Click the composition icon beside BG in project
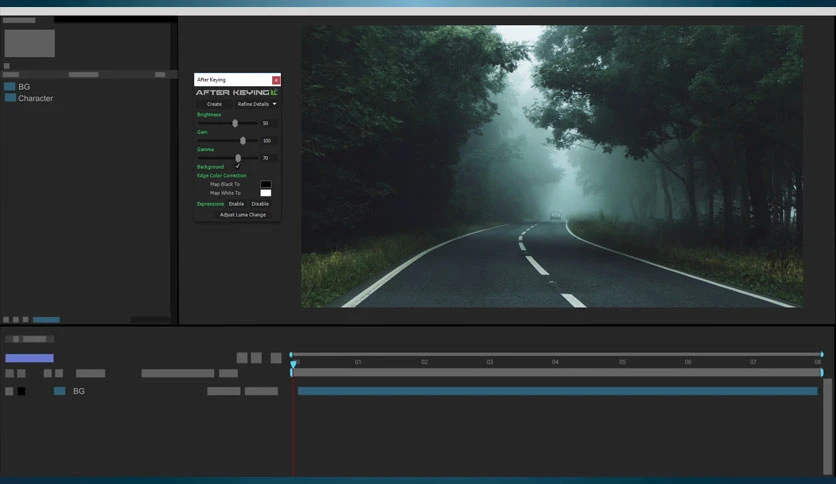Image resolution: width=836 pixels, height=484 pixels. point(10,86)
